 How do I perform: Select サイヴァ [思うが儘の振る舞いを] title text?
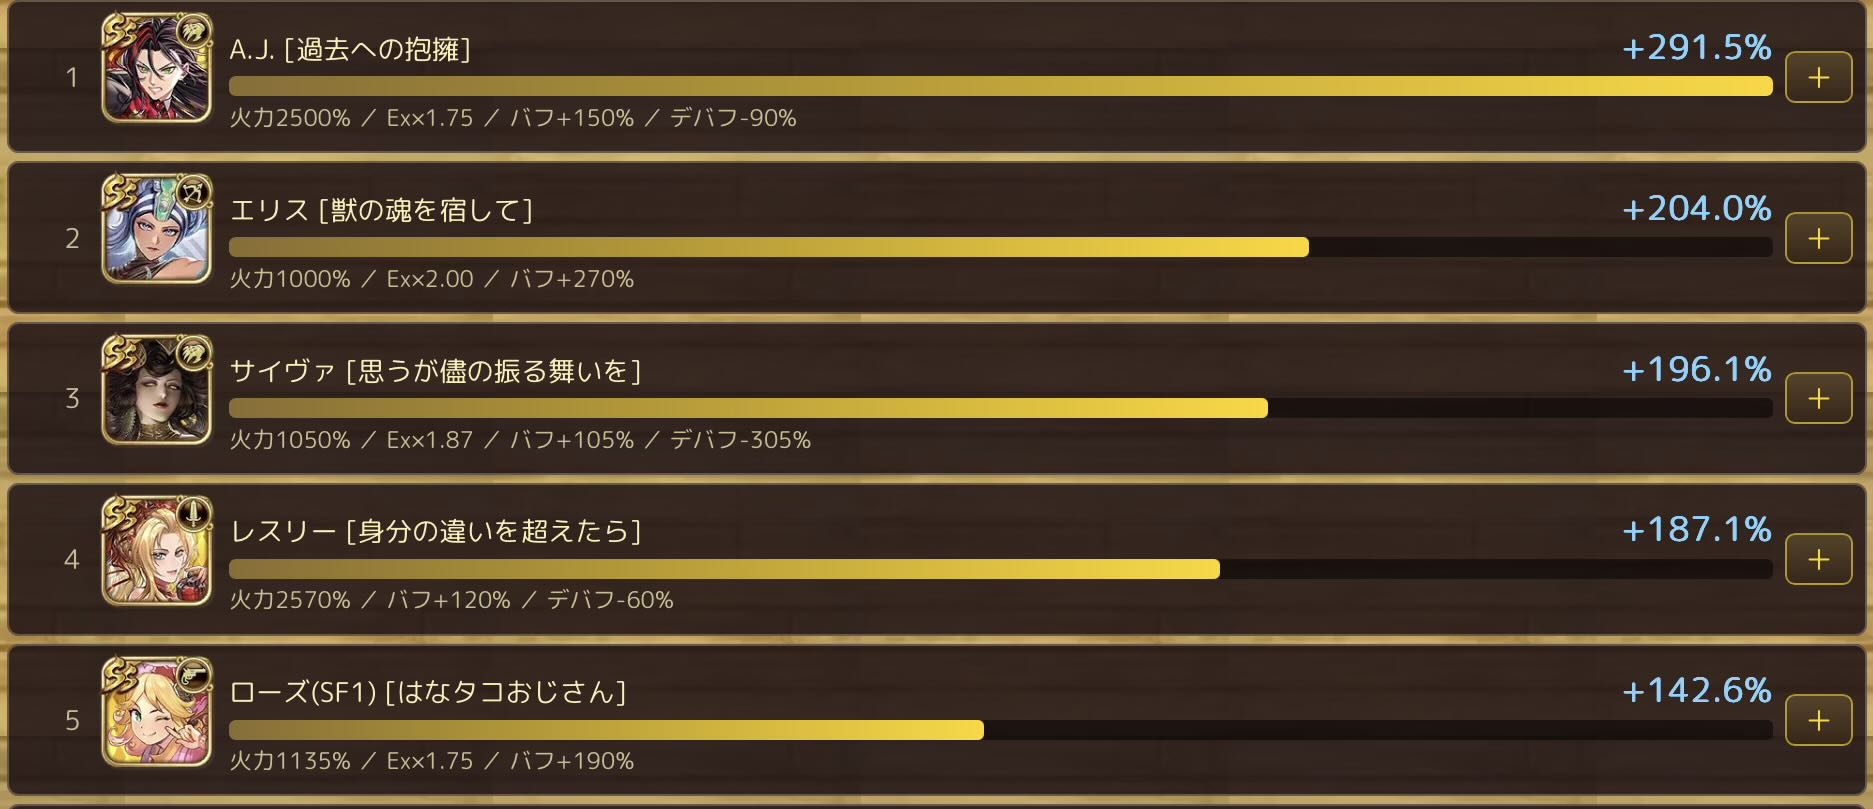(x=435, y=371)
